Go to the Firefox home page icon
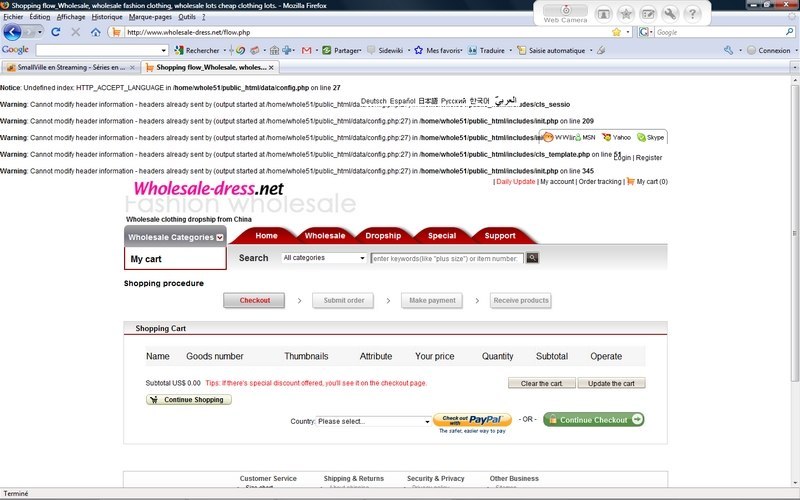 (95, 32)
